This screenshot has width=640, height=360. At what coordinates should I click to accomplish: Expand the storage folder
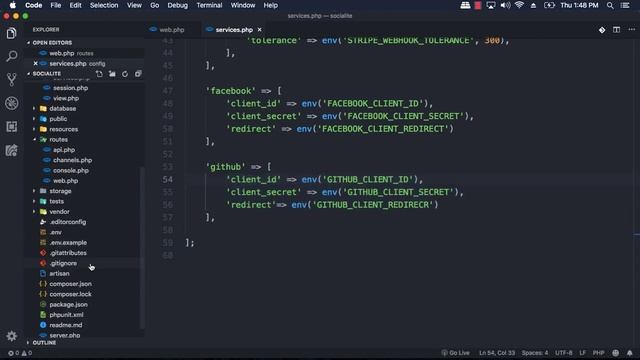60,191
